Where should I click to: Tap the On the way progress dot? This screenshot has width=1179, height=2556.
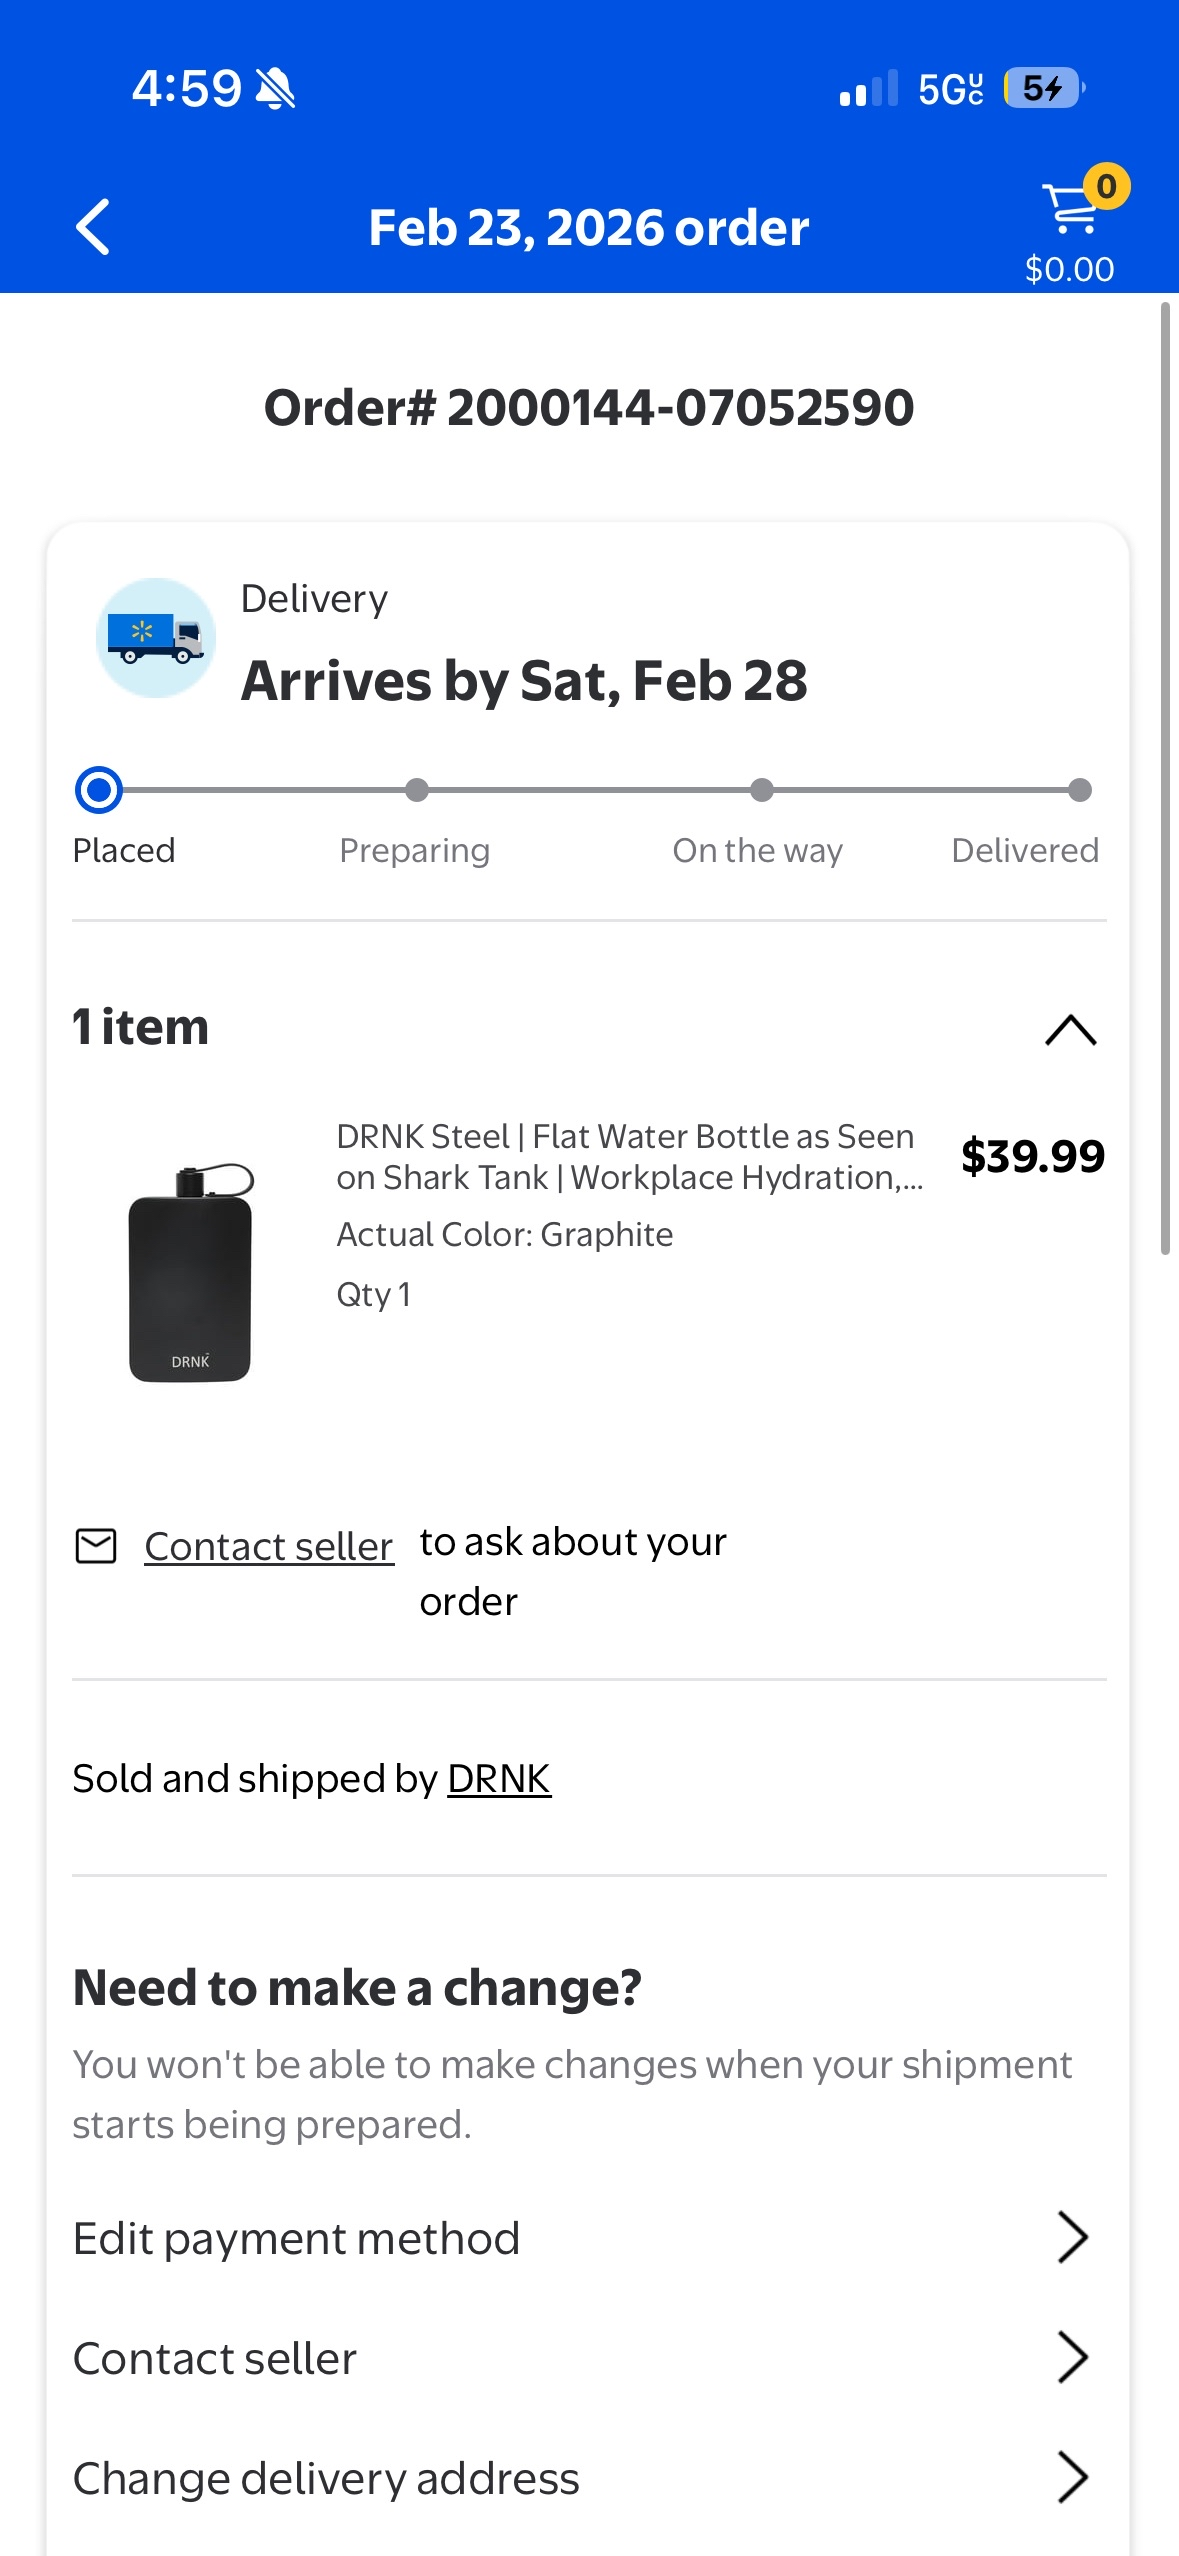click(x=762, y=790)
